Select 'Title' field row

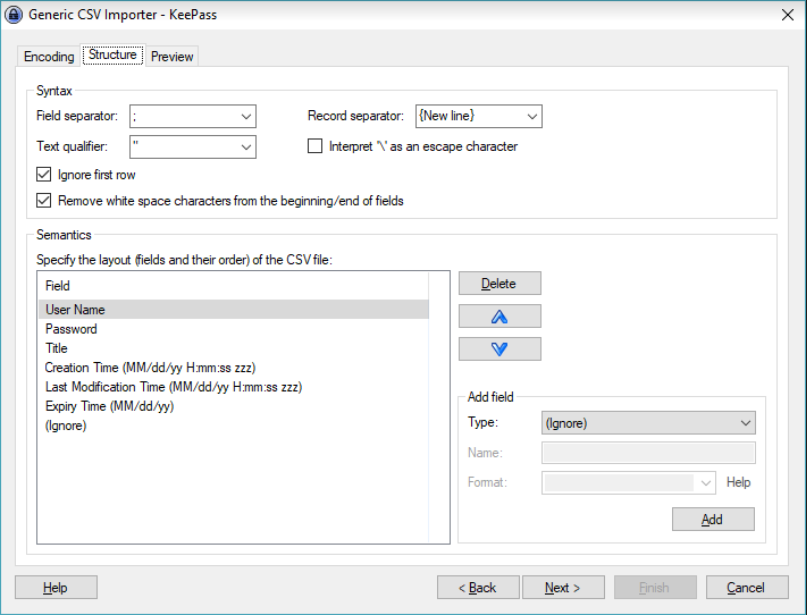[234, 348]
